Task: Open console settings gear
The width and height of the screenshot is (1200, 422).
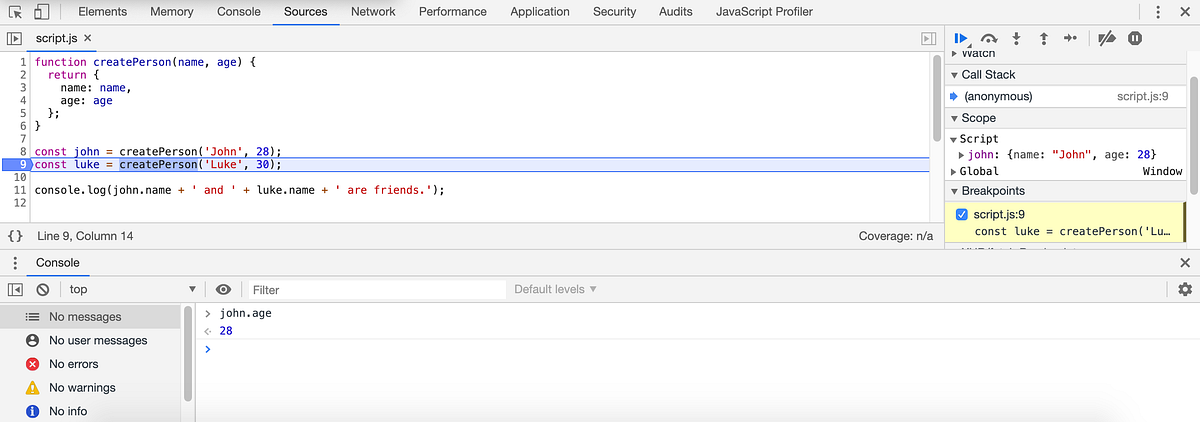Action: pos(1185,289)
